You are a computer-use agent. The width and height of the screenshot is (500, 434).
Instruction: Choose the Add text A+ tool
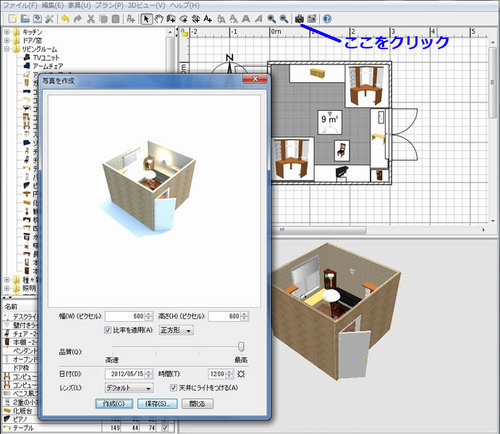208,19
